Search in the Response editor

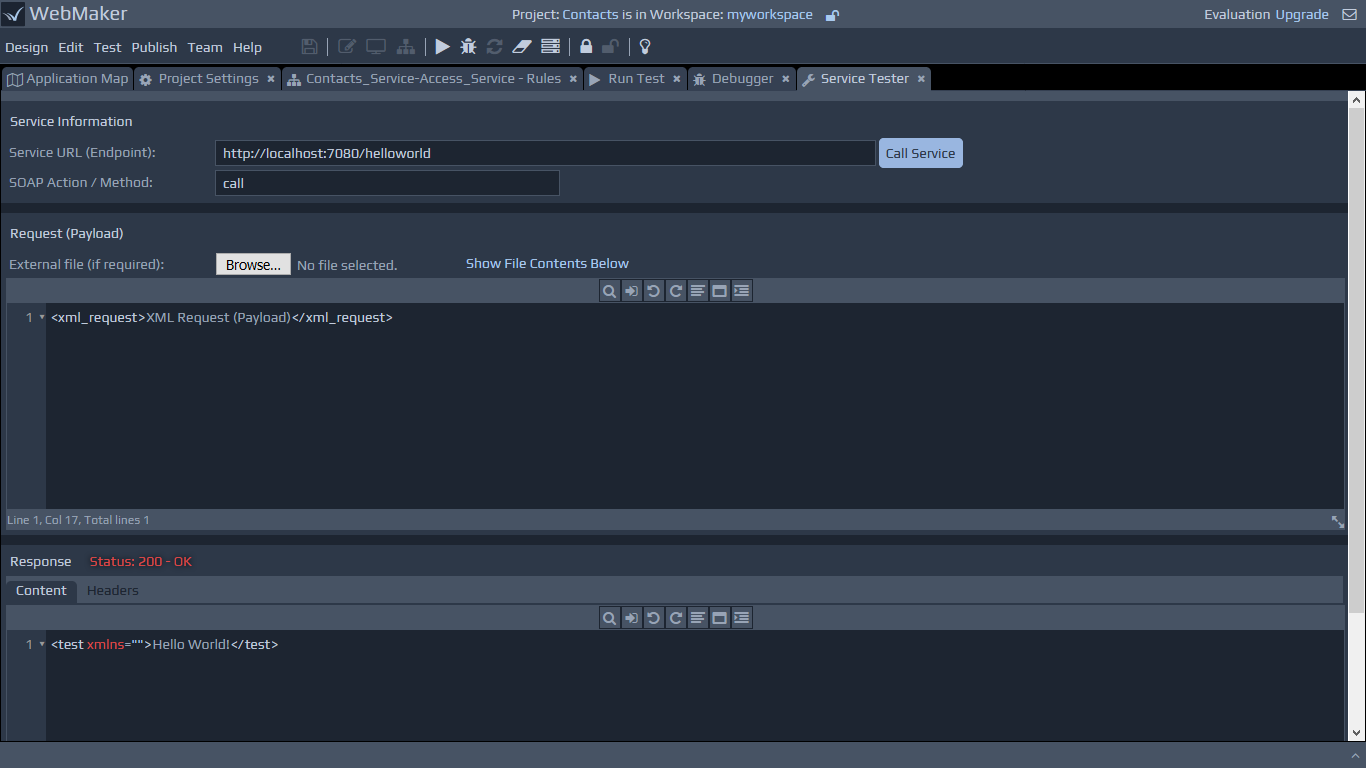pyautogui.click(x=609, y=618)
